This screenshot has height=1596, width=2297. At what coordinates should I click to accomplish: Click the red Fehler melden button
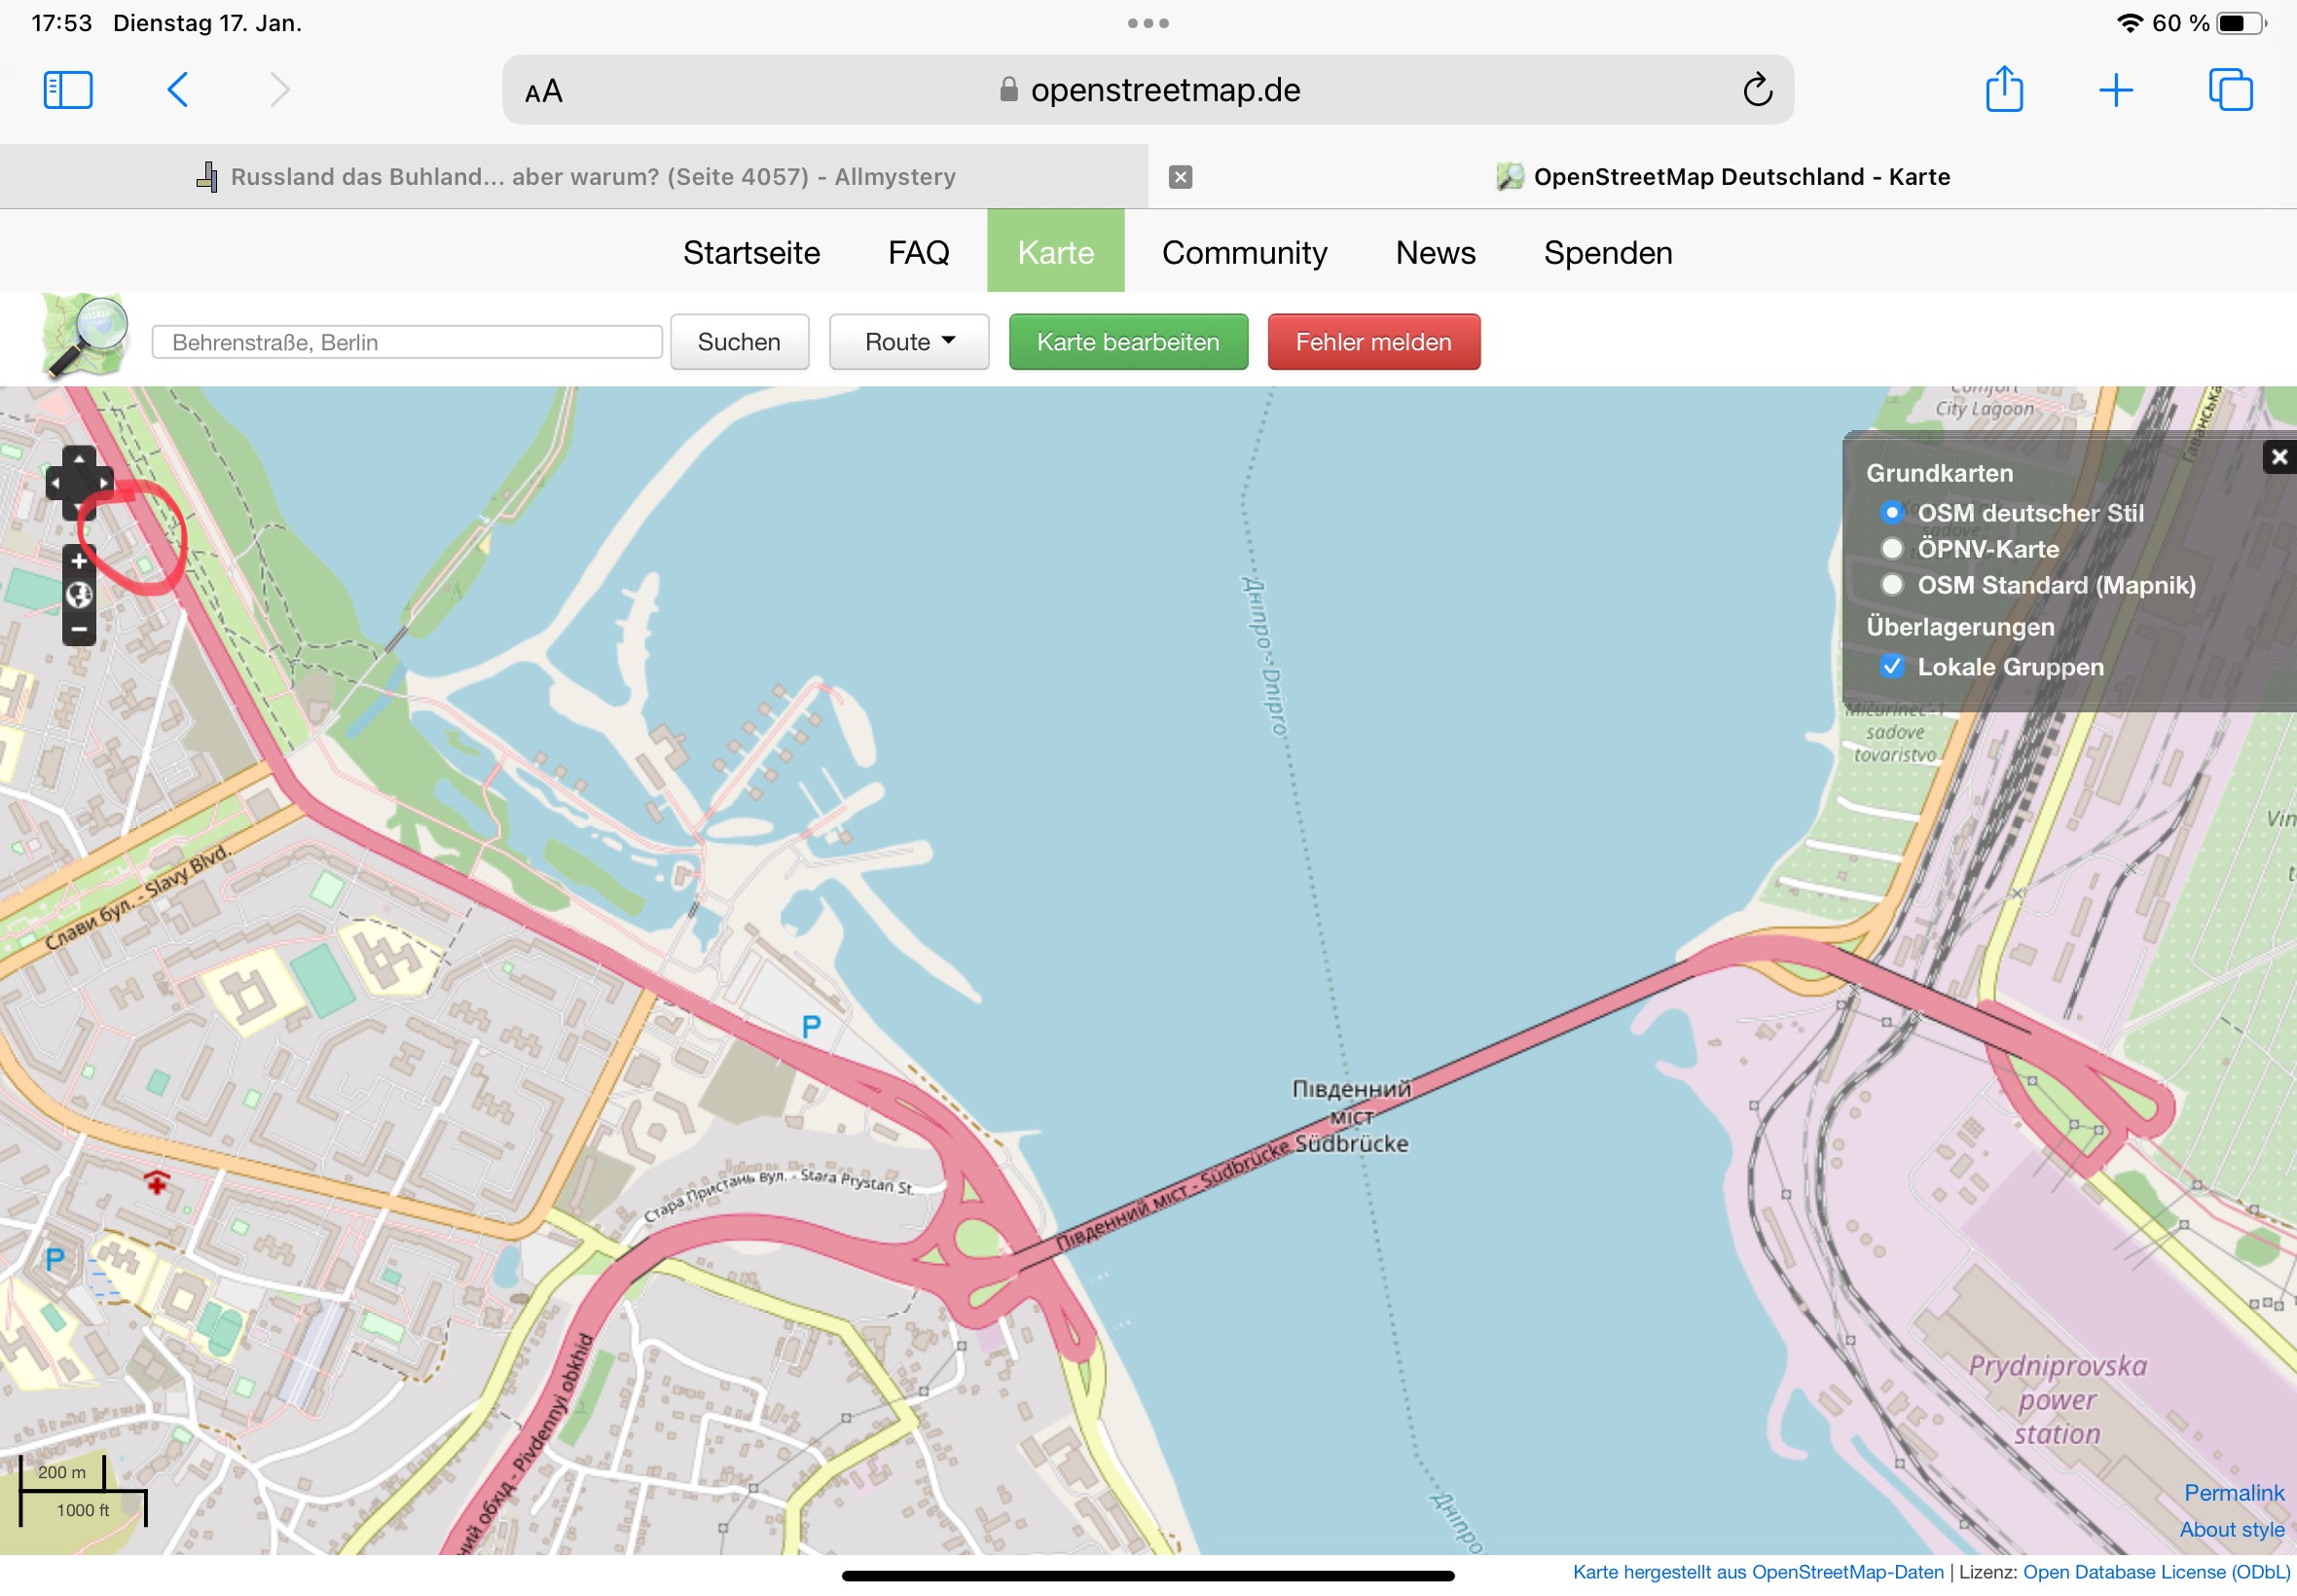(1373, 342)
